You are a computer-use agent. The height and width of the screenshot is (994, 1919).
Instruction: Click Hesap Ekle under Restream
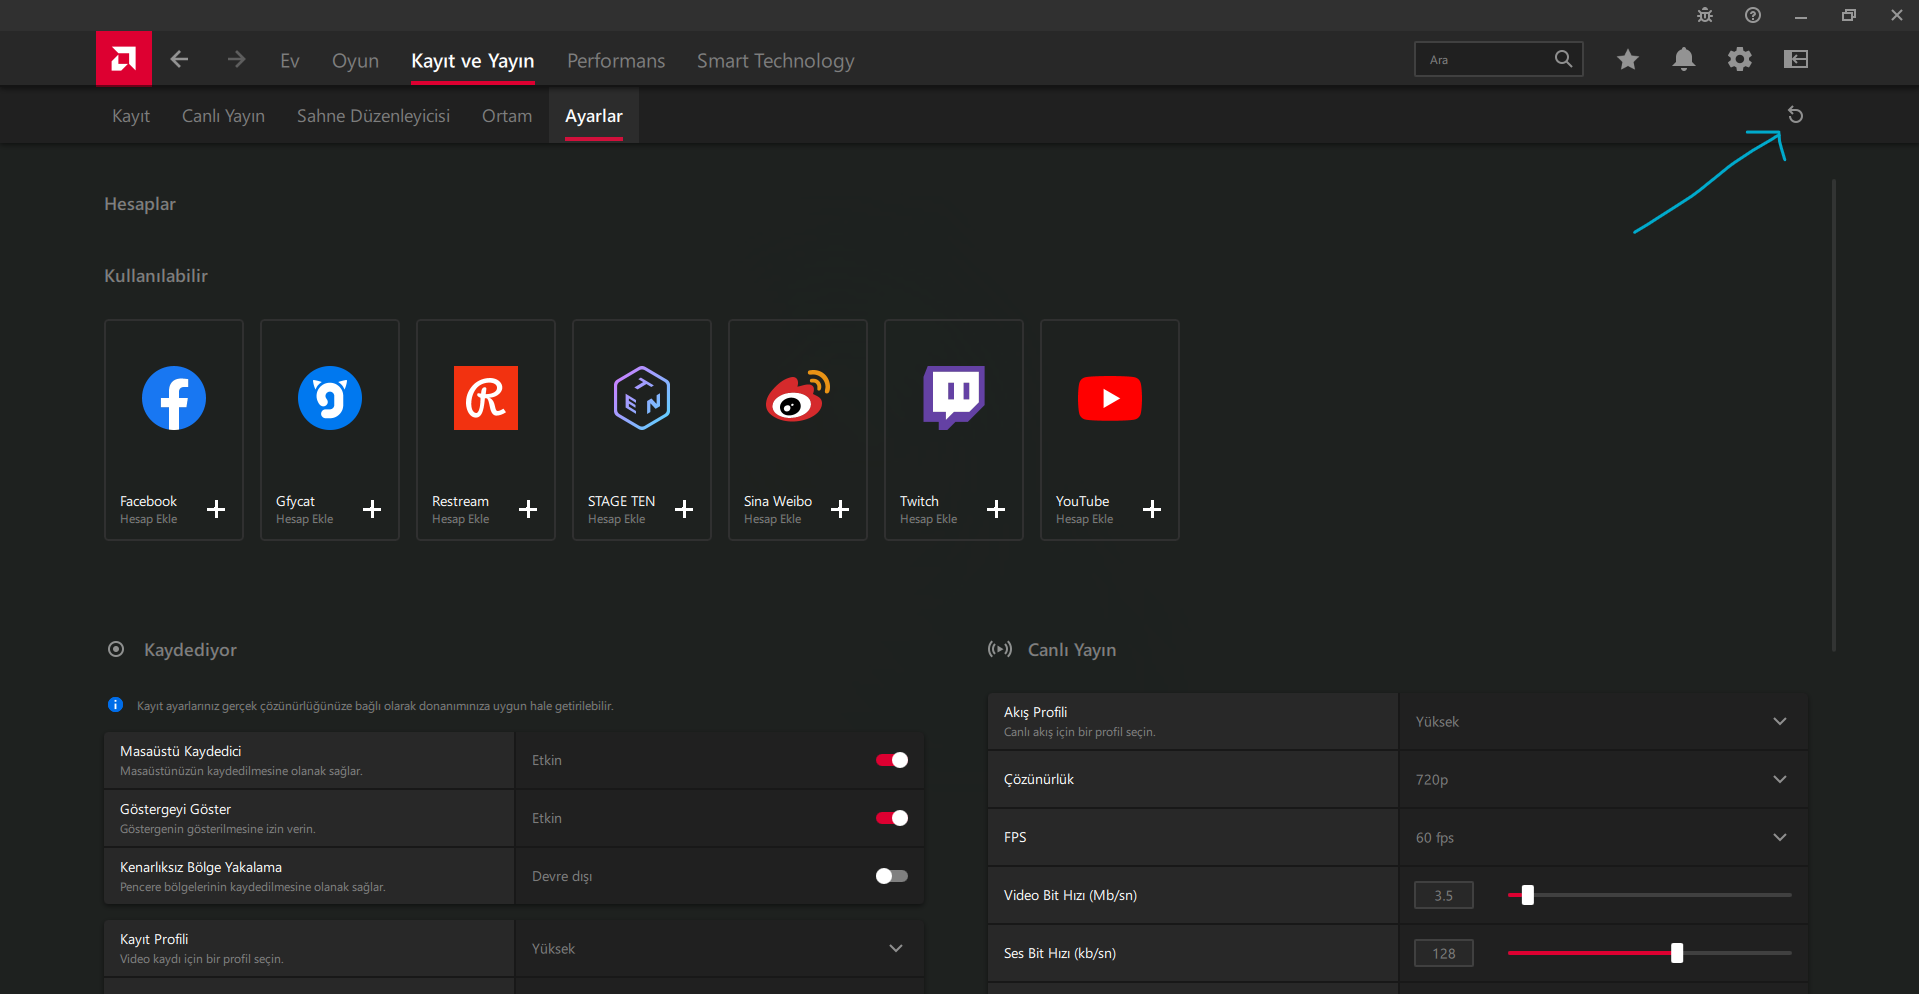[x=461, y=519]
